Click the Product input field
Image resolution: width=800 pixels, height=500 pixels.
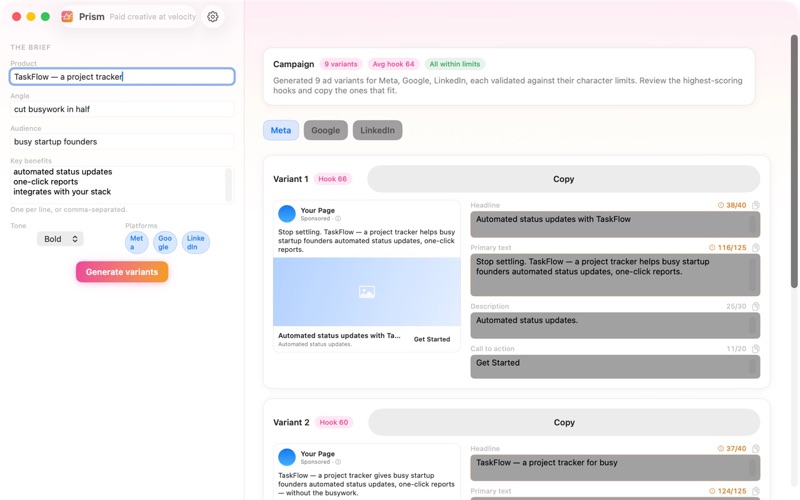pyautogui.click(x=122, y=77)
